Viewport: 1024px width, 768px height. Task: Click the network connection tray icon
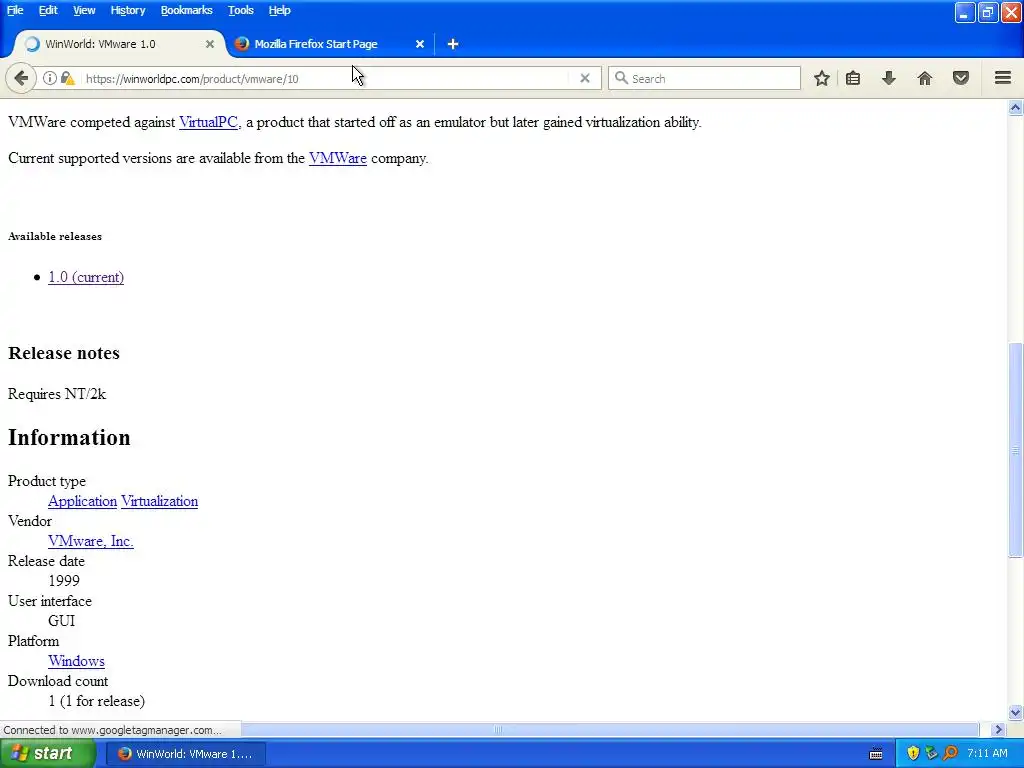[x=931, y=754]
